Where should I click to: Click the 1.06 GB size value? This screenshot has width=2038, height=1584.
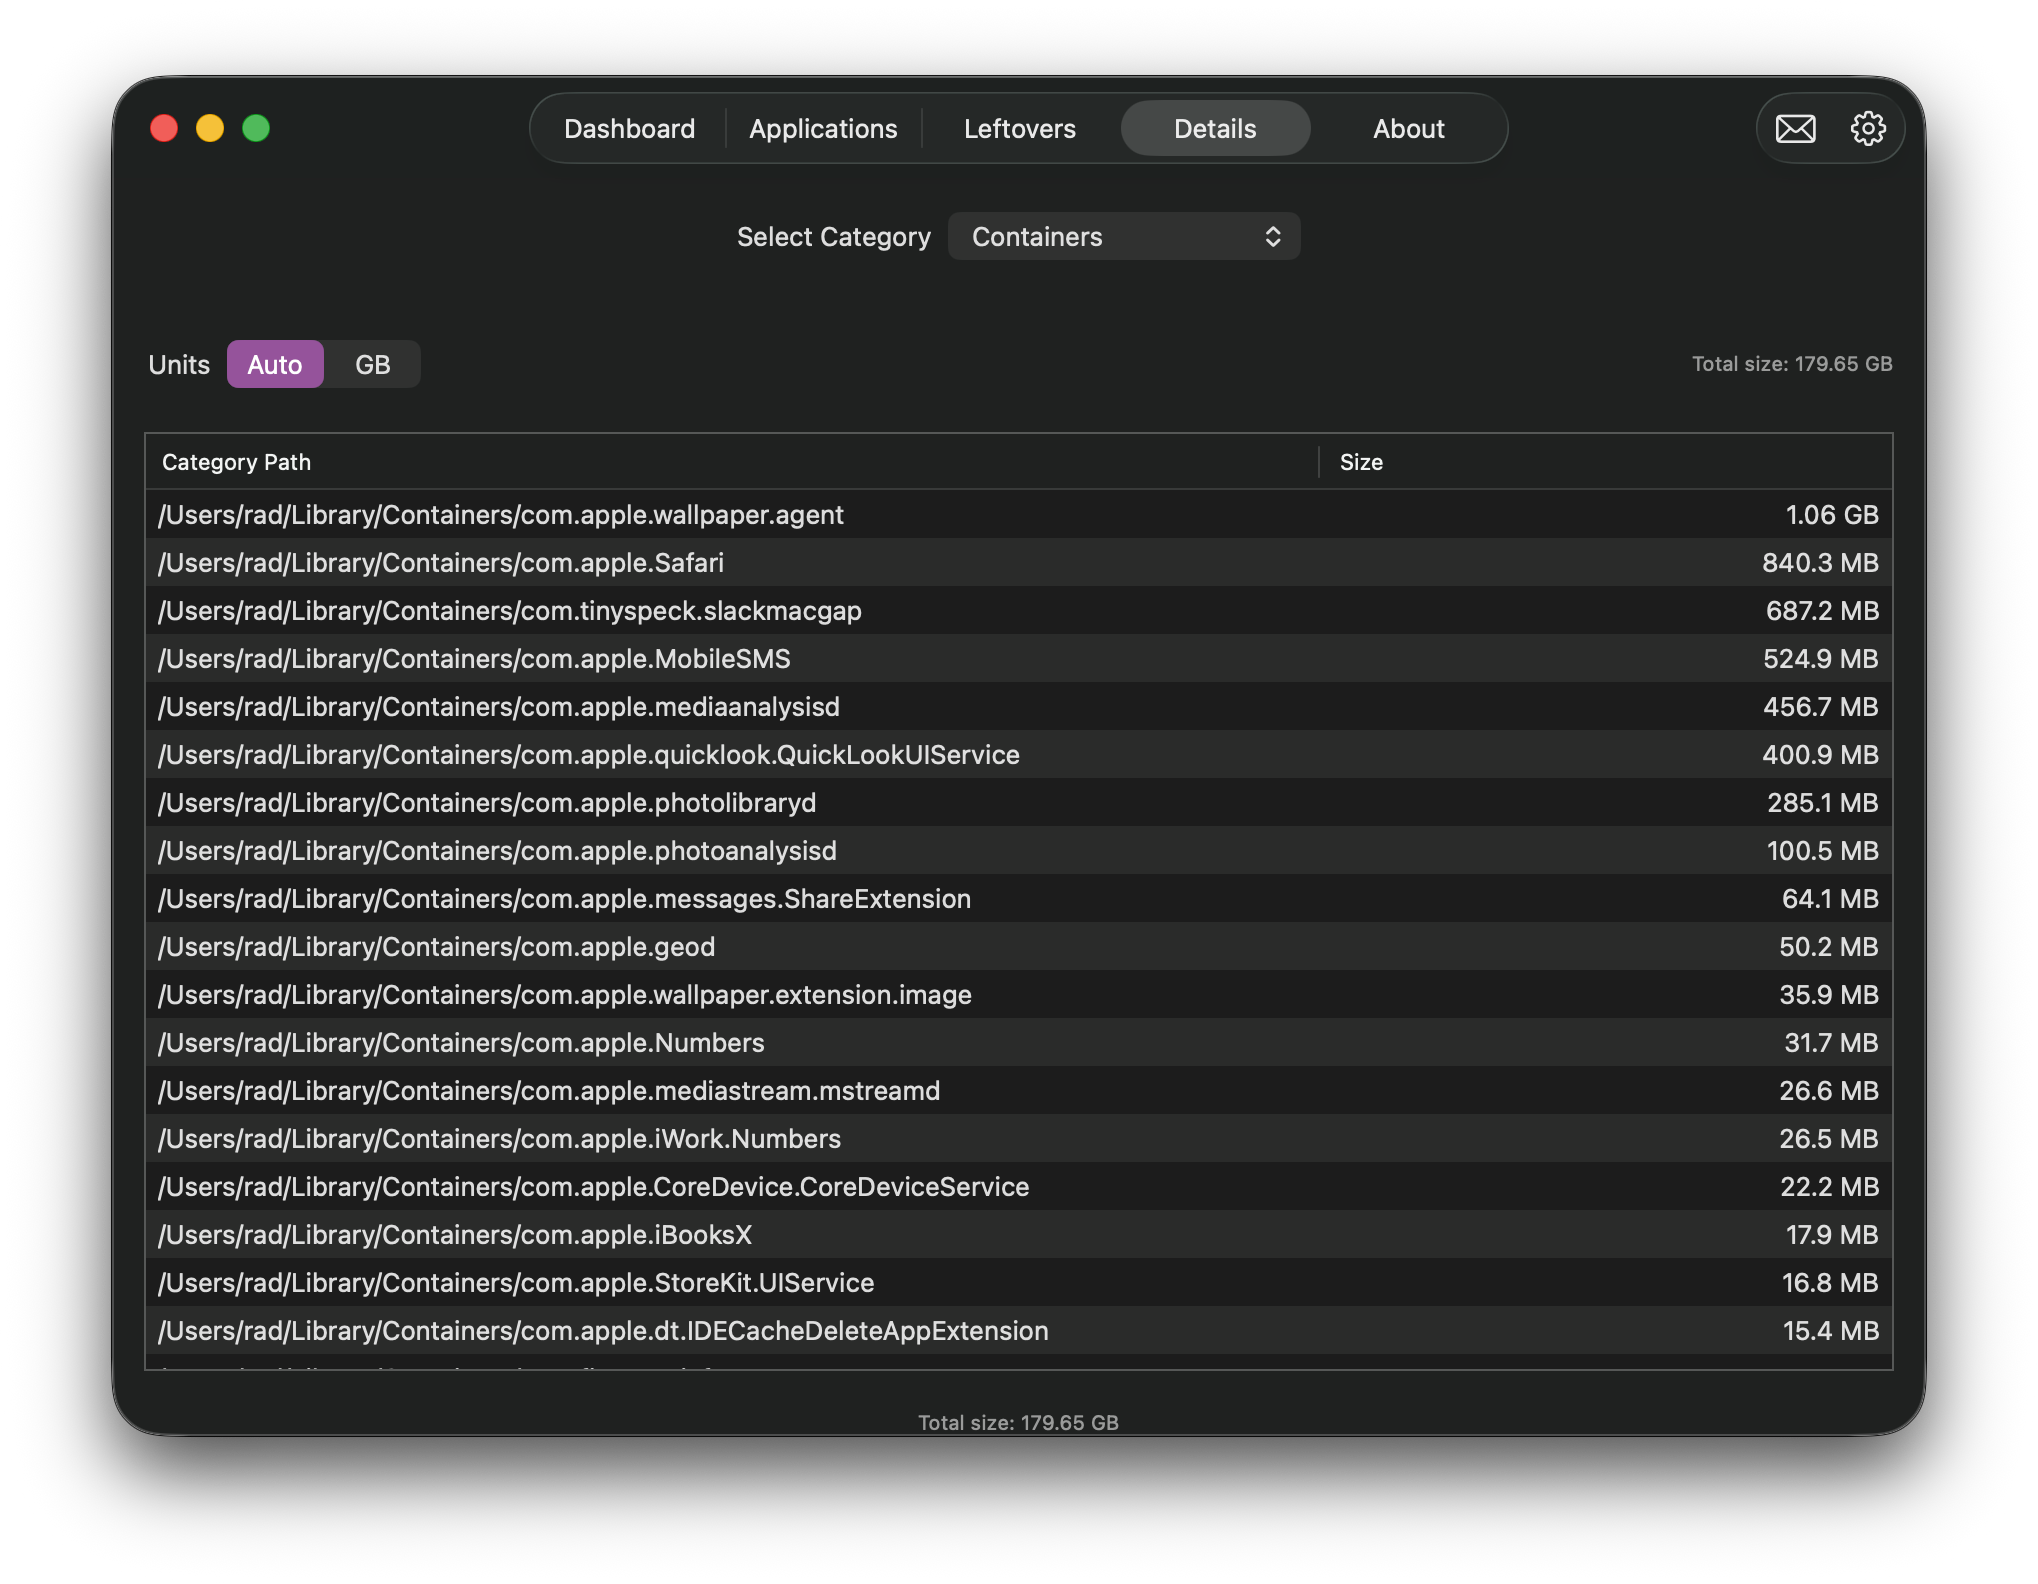pos(1832,515)
